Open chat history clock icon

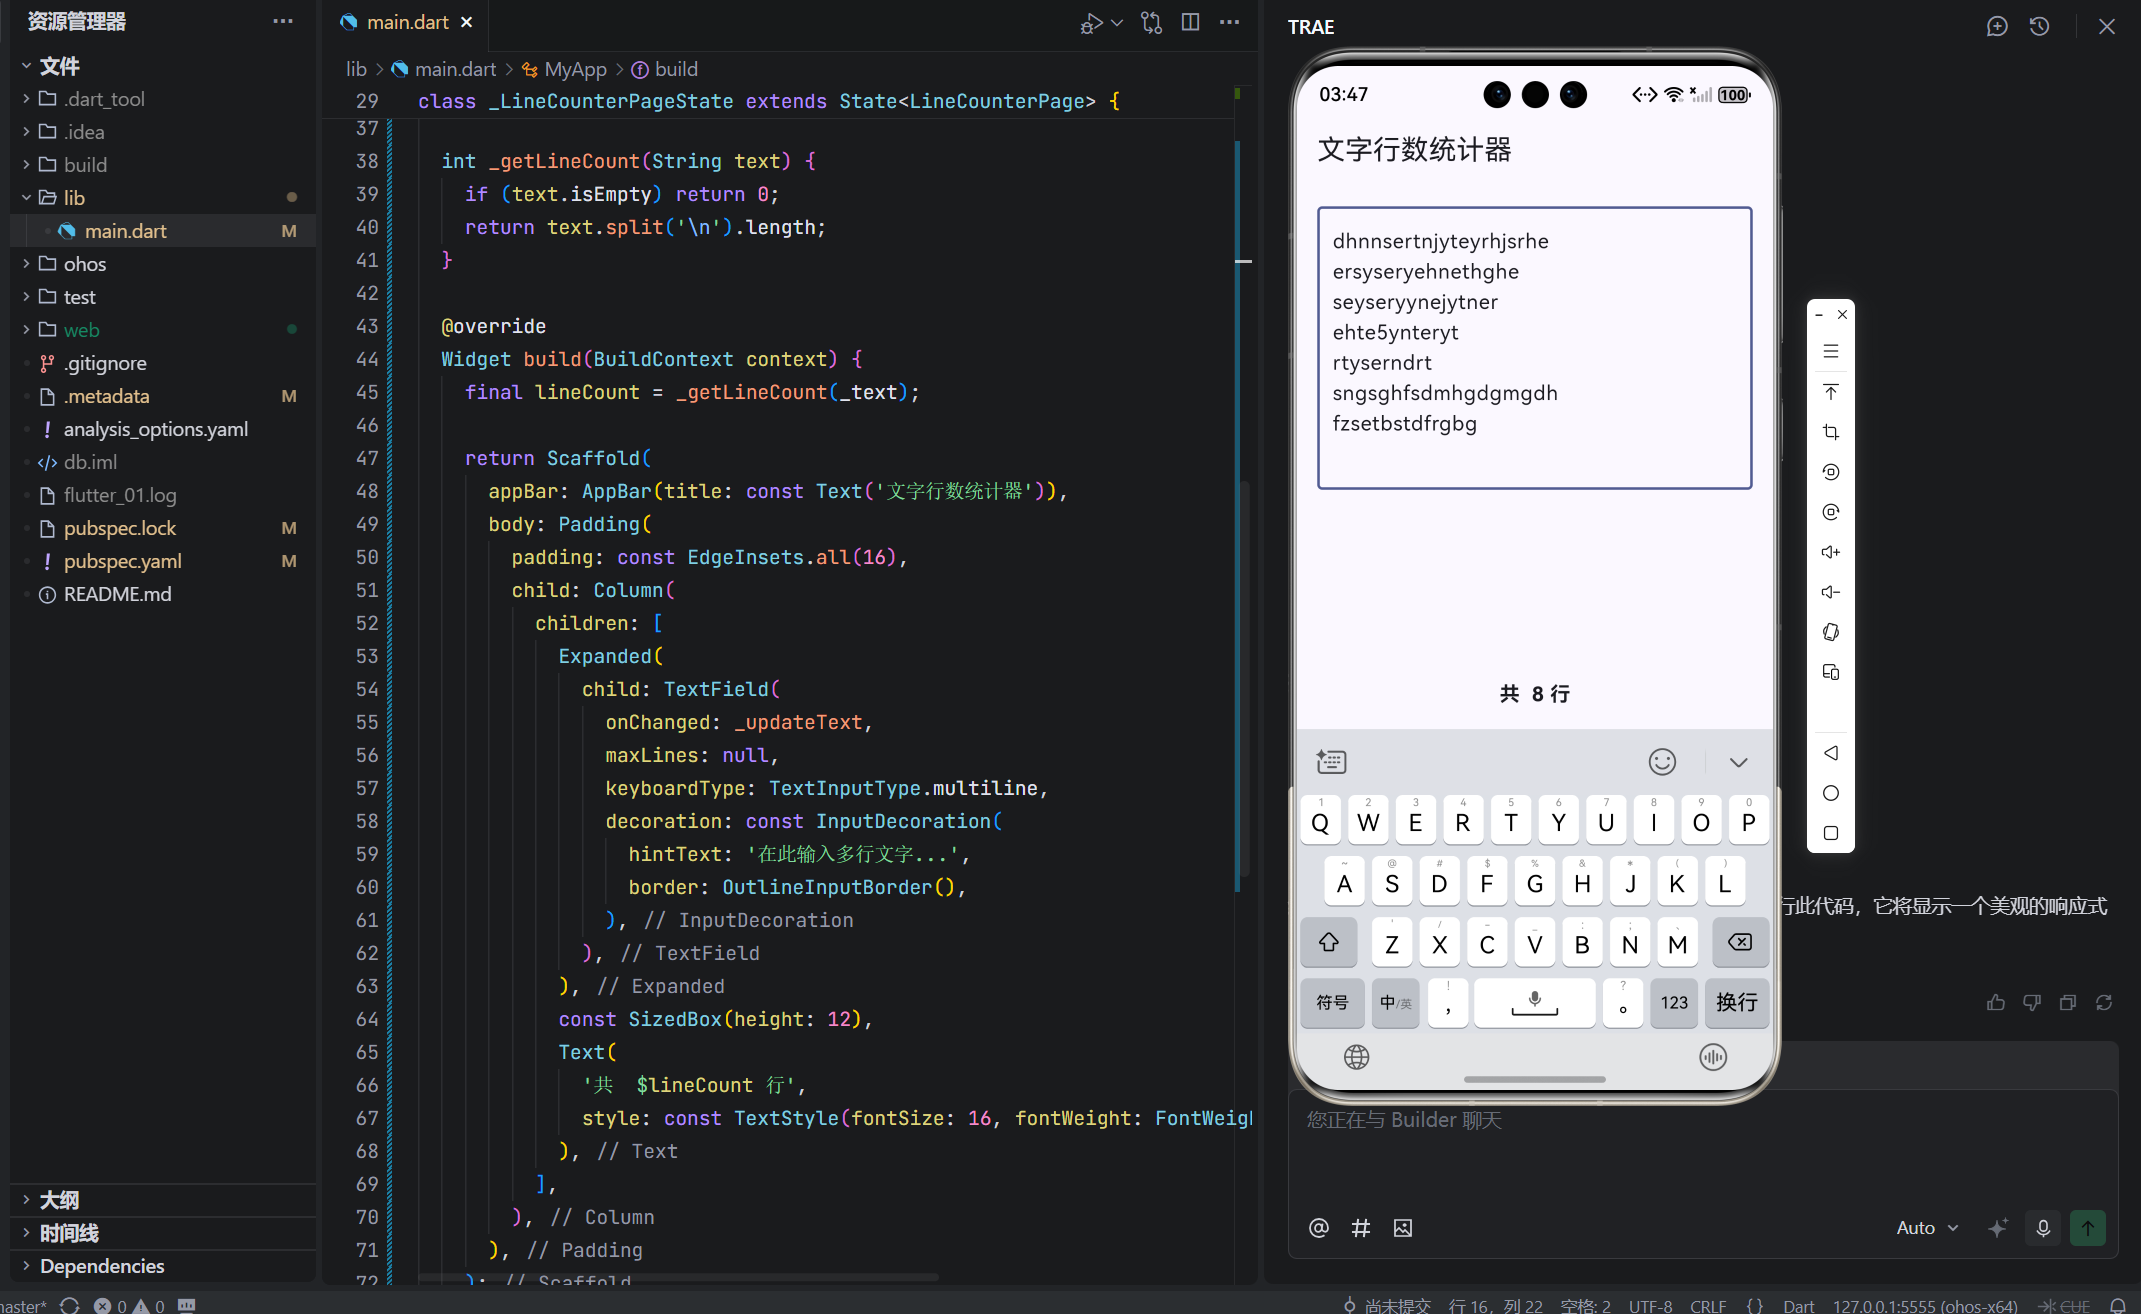2039,27
